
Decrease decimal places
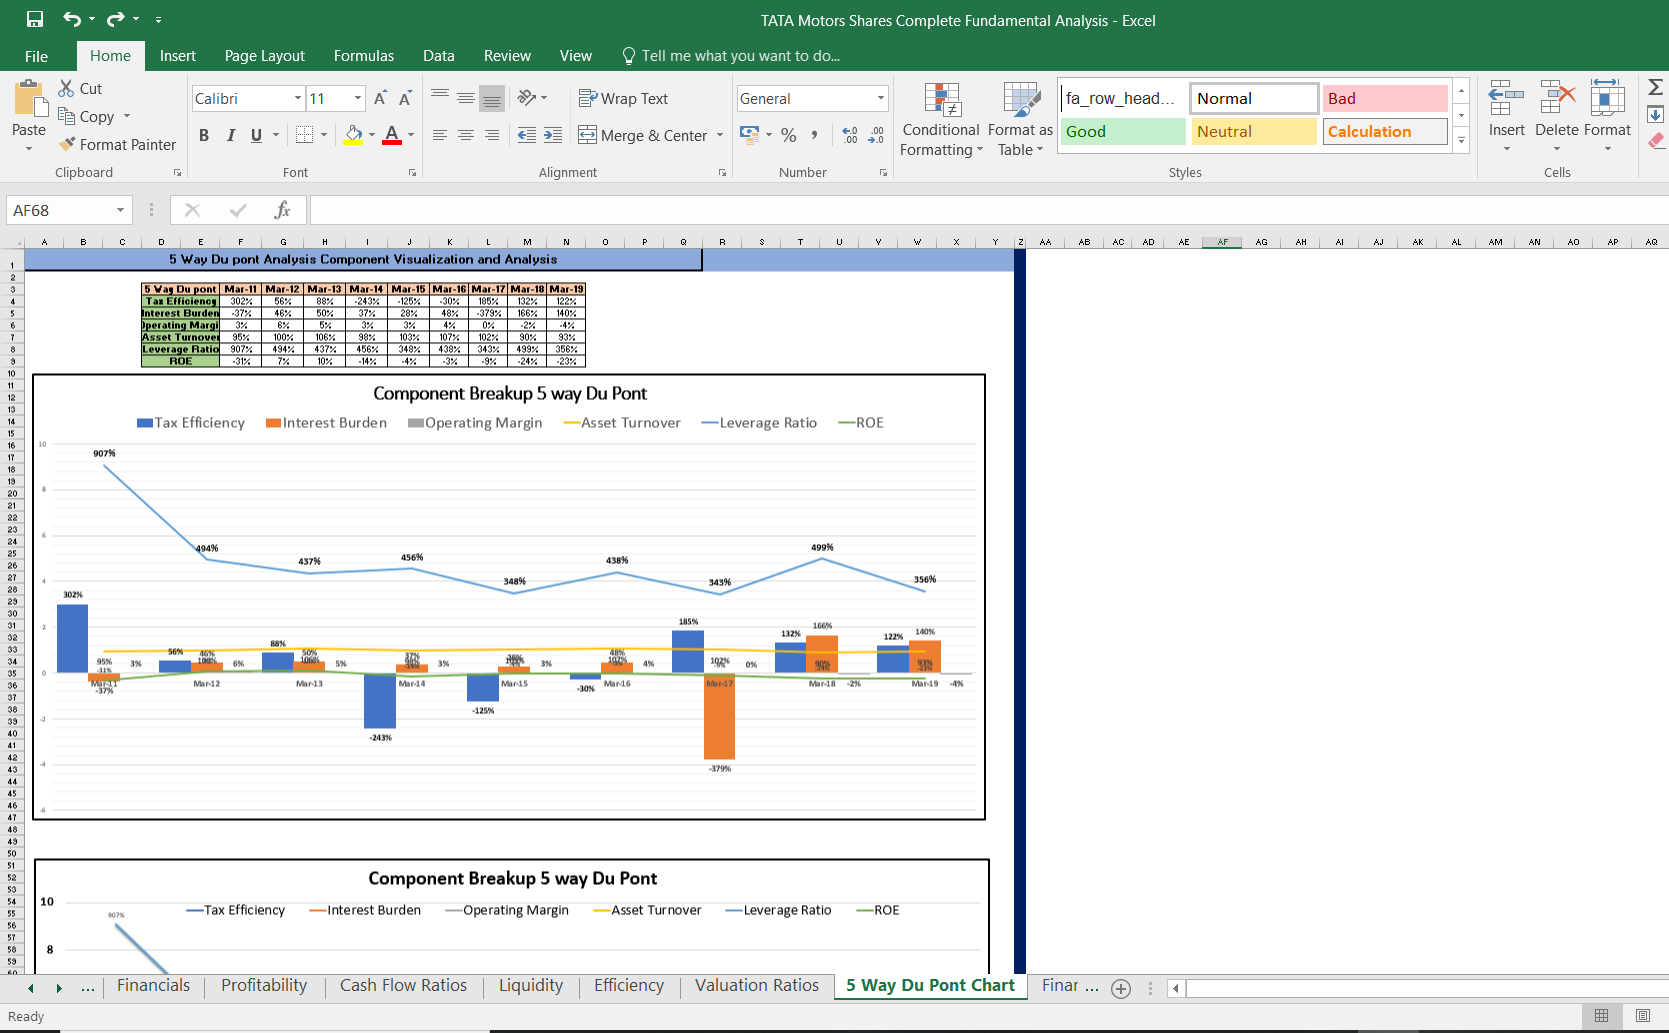tap(876, 135)
